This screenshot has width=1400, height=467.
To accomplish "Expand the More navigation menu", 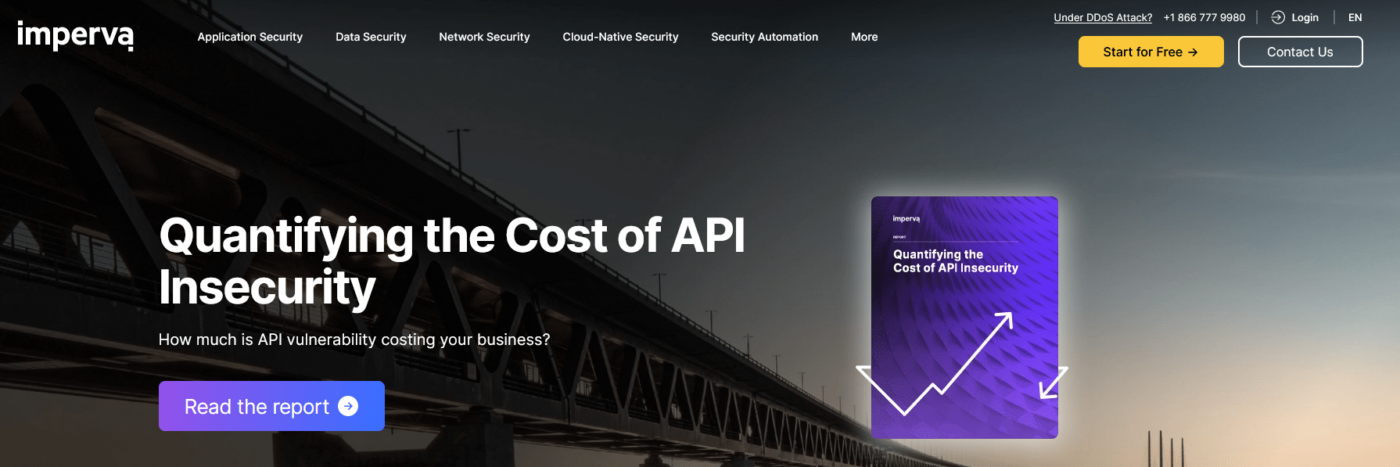I will [864, 37].
